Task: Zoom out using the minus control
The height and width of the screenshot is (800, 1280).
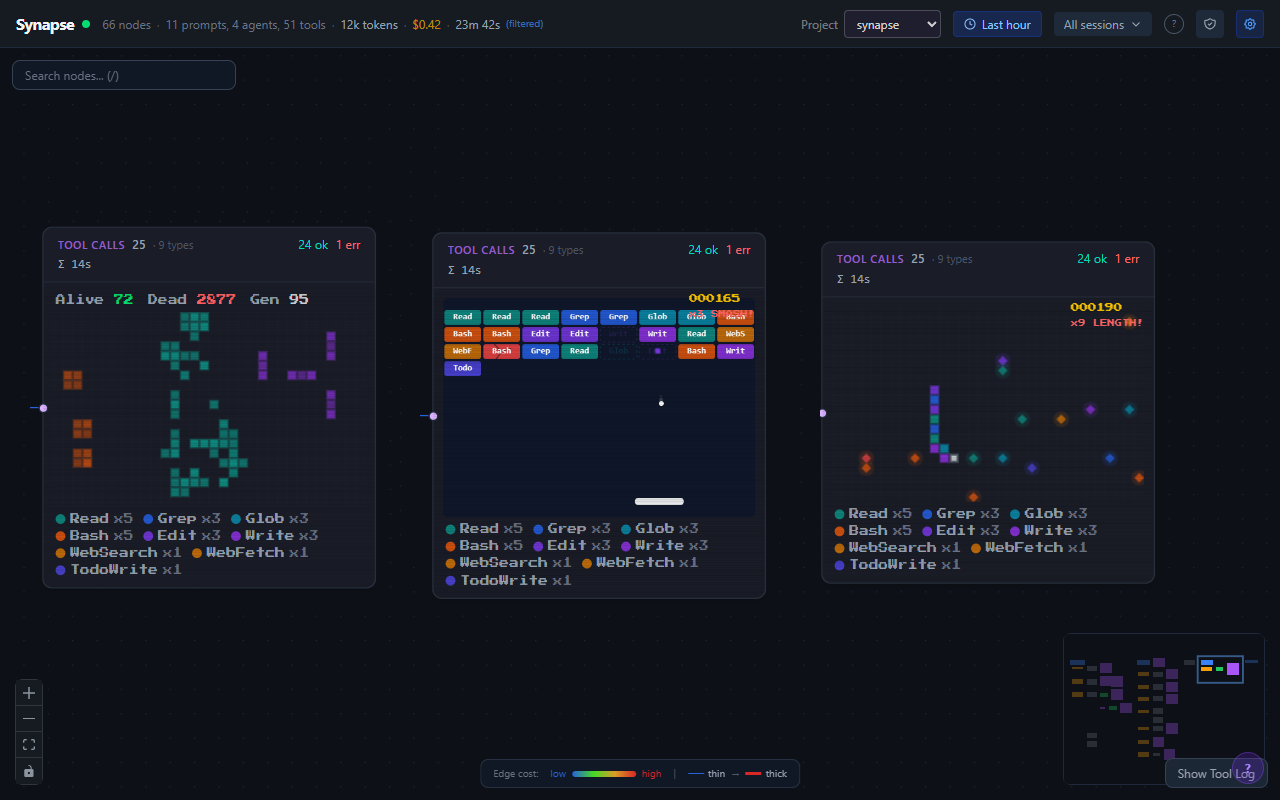Action: 28,718
